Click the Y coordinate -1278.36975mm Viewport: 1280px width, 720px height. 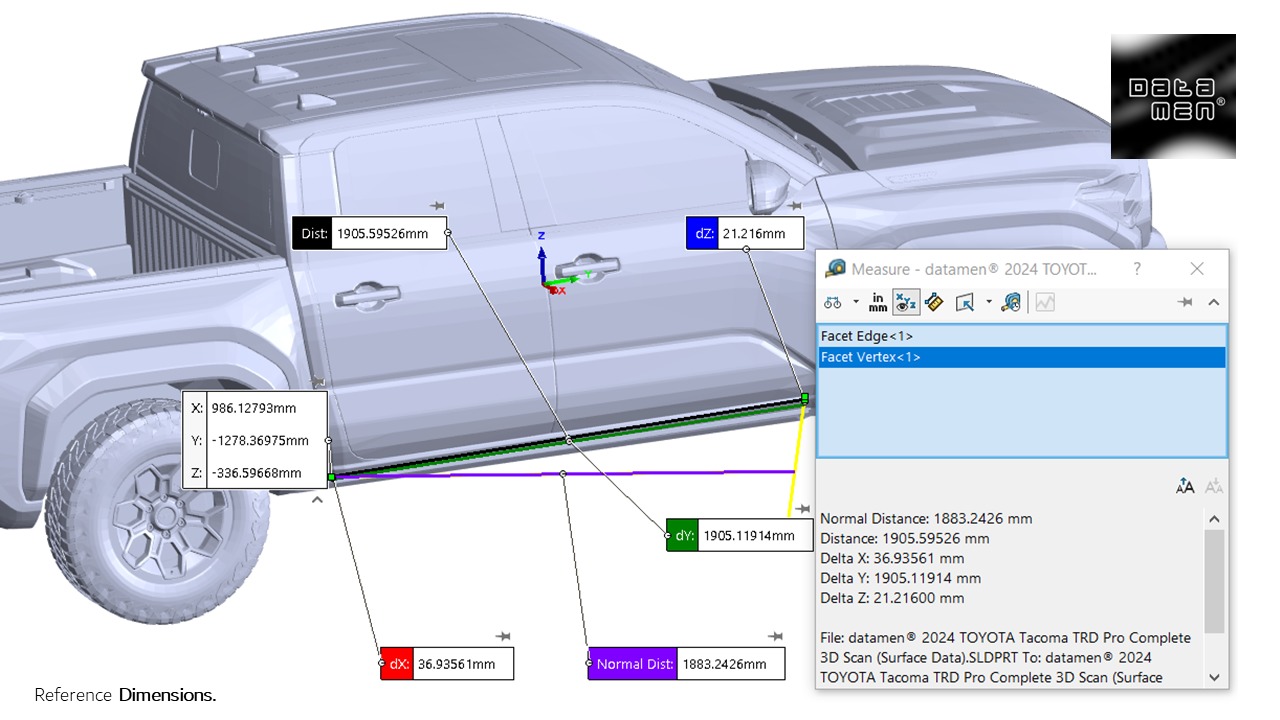click(260, 440)
